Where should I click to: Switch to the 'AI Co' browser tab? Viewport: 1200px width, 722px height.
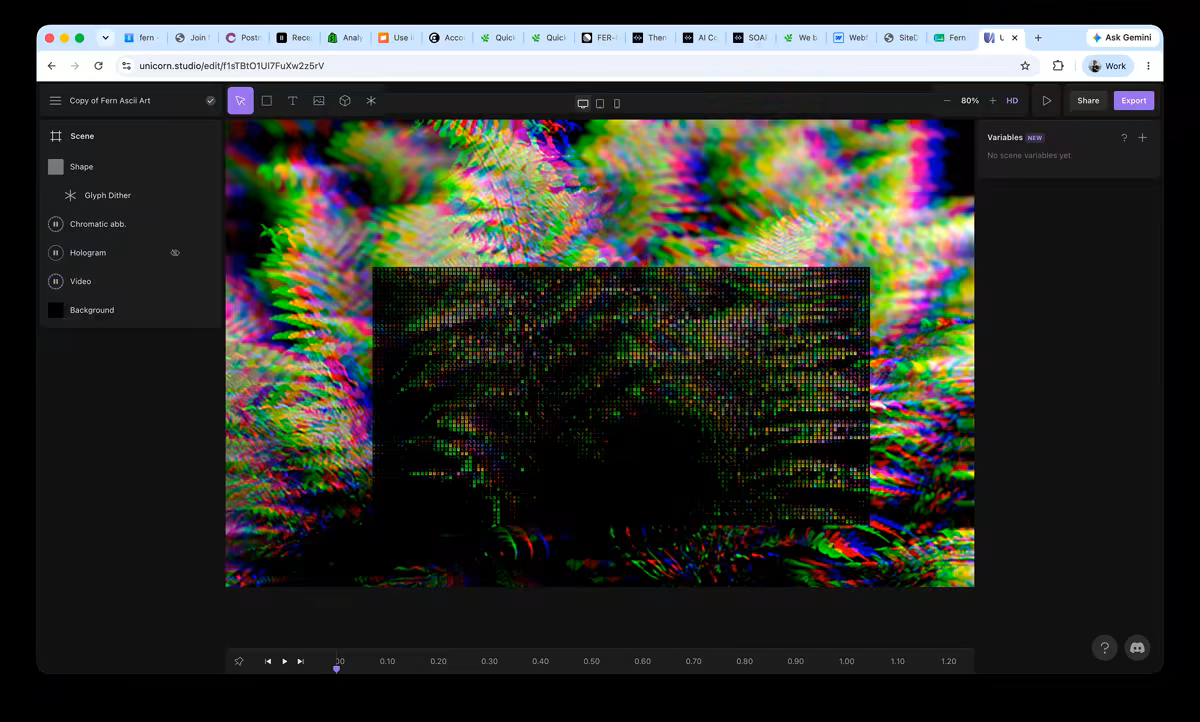700,38
